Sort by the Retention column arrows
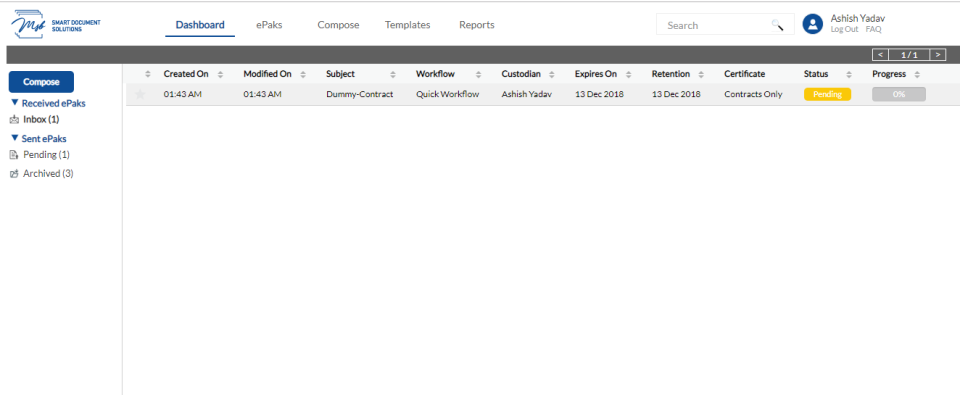The image size is (960, 395). coord(700,74)
